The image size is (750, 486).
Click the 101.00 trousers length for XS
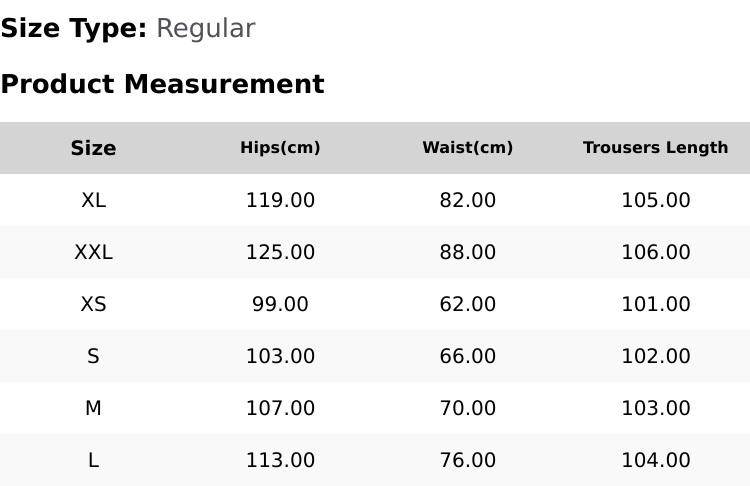tap(655, 304)
